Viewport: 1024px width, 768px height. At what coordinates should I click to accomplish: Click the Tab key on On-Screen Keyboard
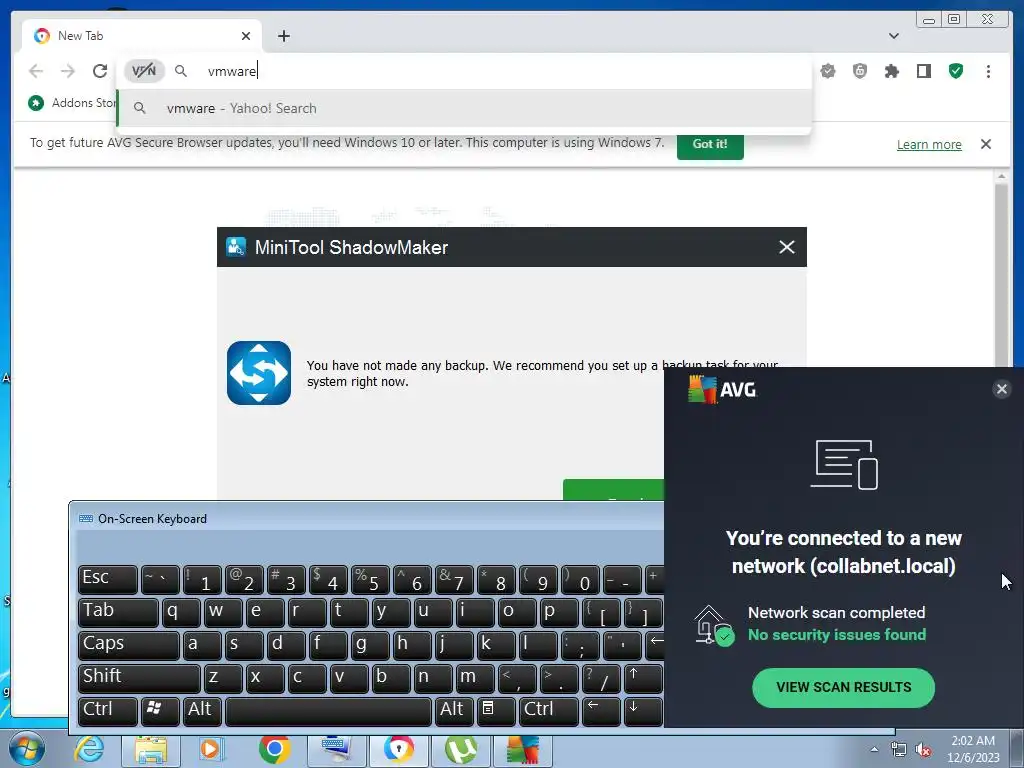click(x=118, y=612)
